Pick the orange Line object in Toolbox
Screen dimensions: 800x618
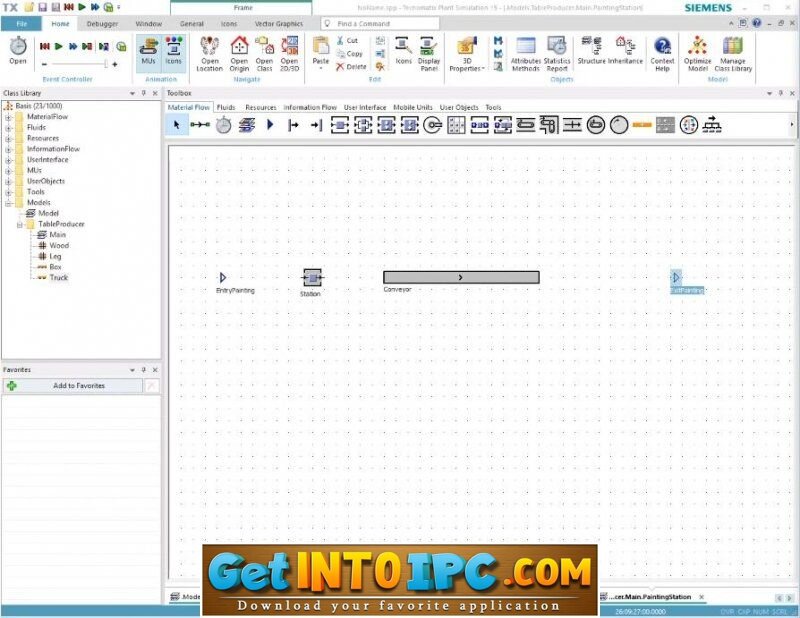pos(642,125)
